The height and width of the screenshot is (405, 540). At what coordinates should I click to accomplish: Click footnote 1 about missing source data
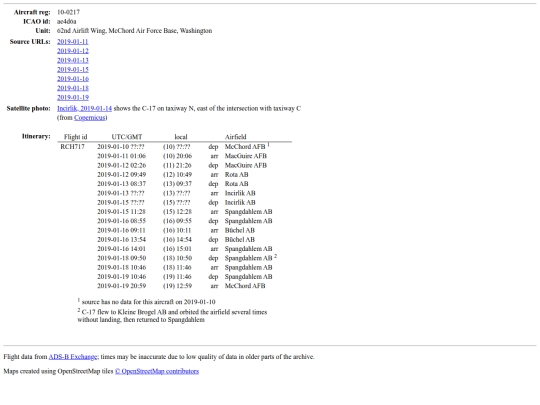click(x=146, y=302)
